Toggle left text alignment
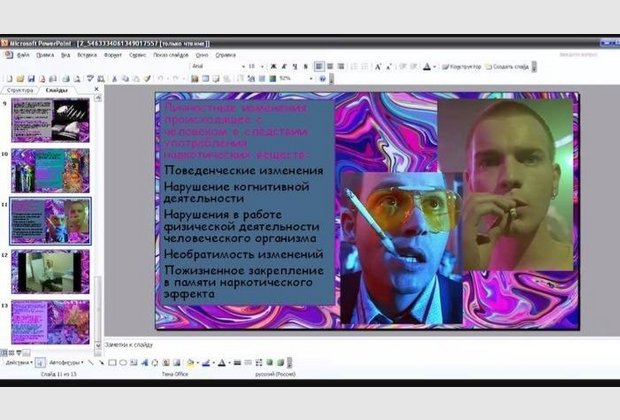620x420 pixels. coord(319,66)
